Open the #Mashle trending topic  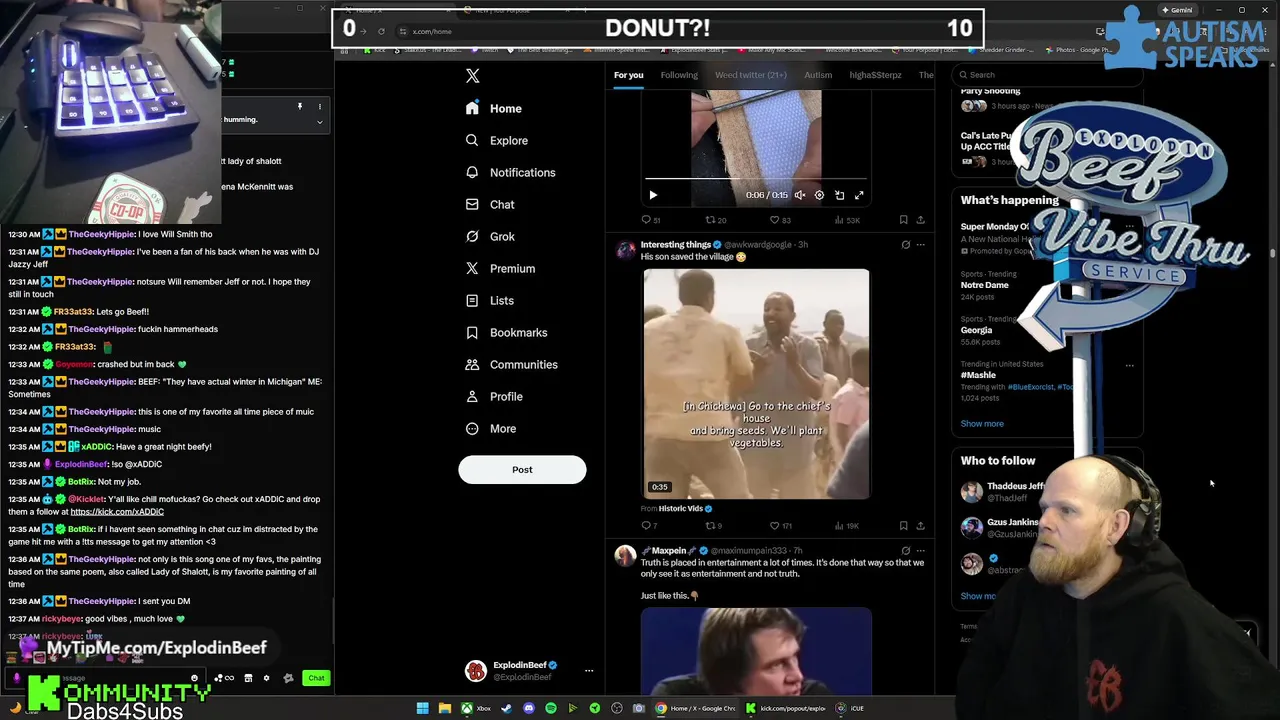(978, 375)
